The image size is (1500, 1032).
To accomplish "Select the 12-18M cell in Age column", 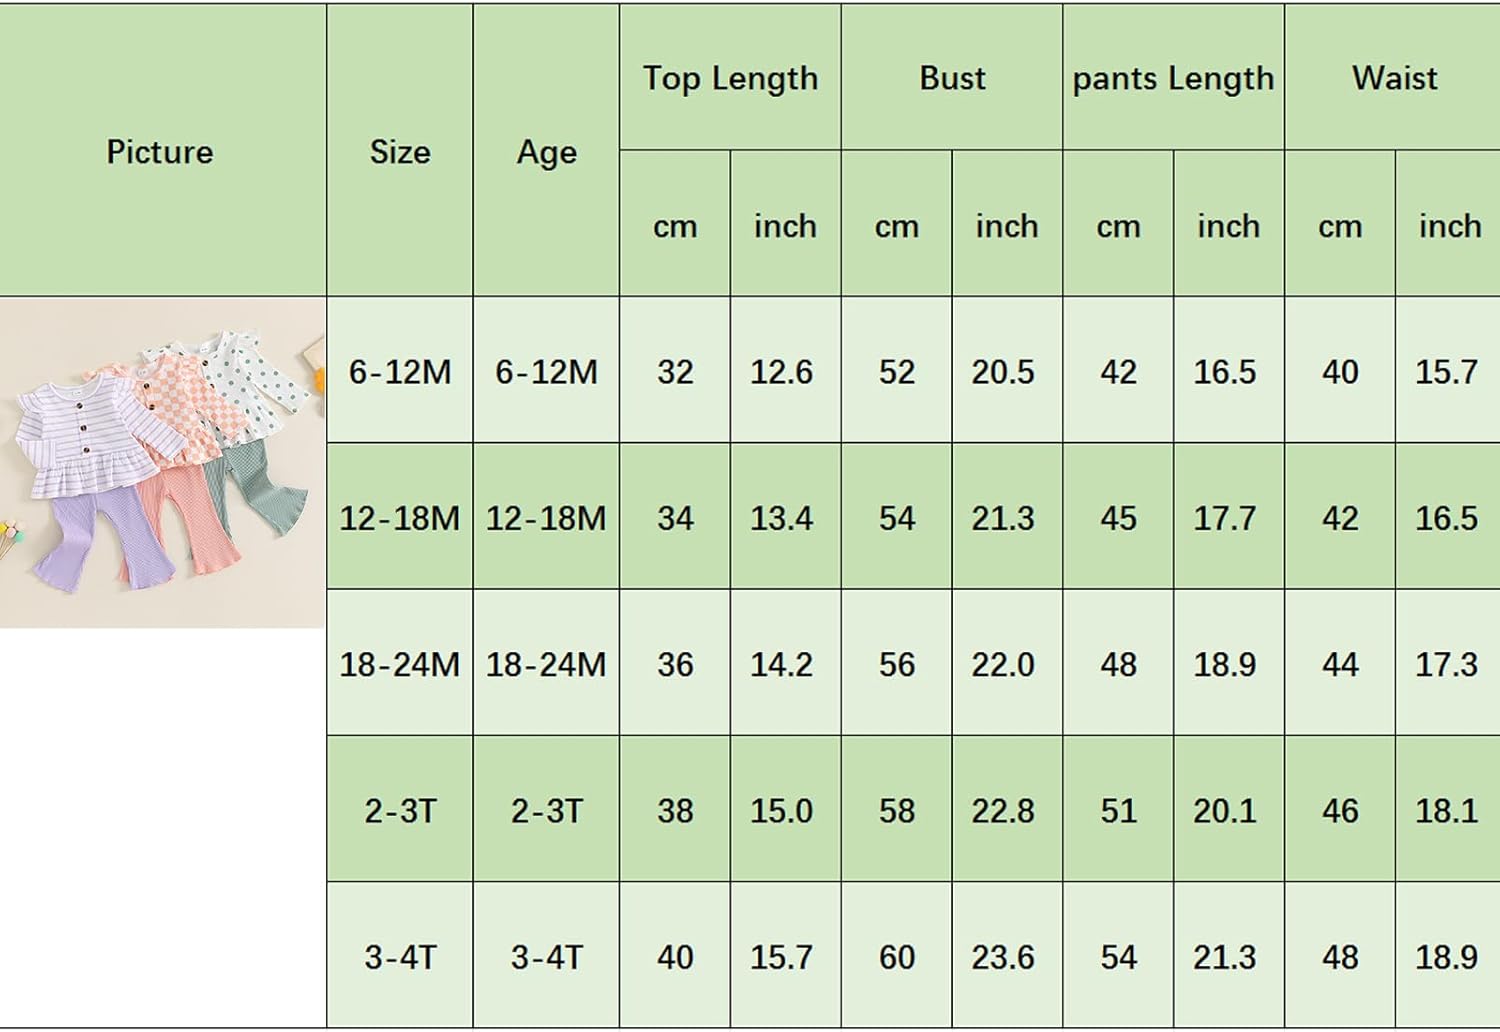I will click(546, 518).
